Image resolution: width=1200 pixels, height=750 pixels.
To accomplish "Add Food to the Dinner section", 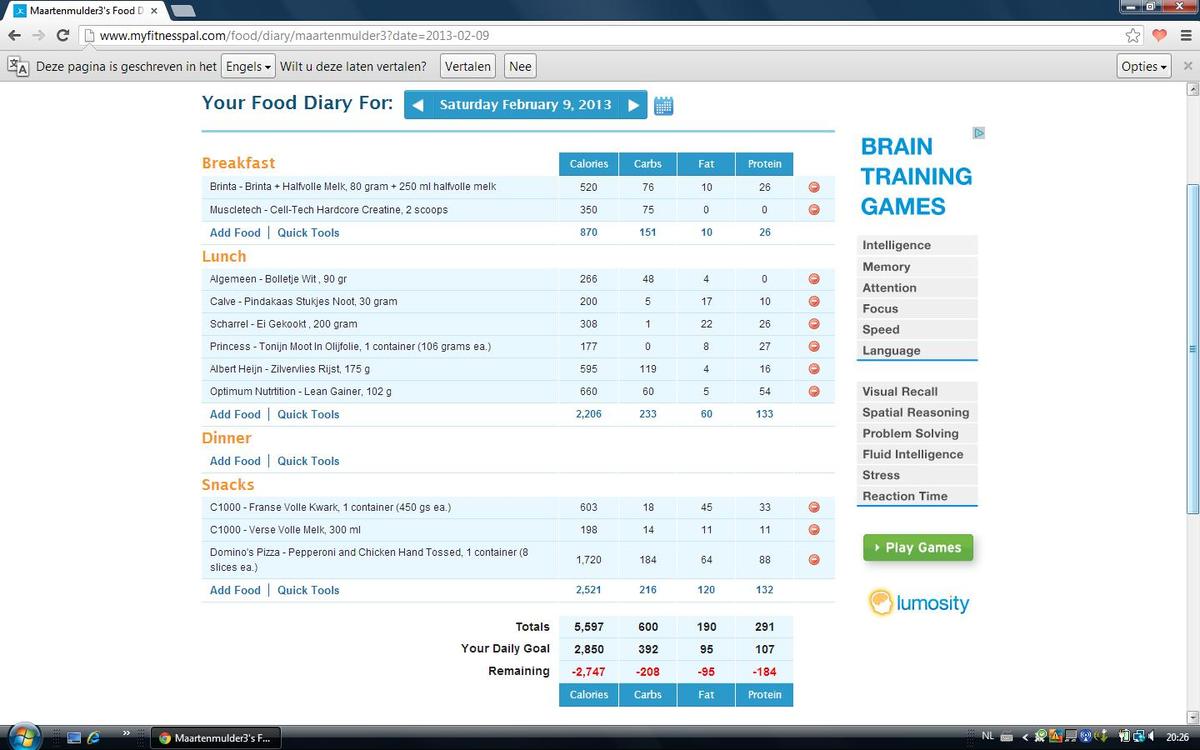I will point(235,461).
